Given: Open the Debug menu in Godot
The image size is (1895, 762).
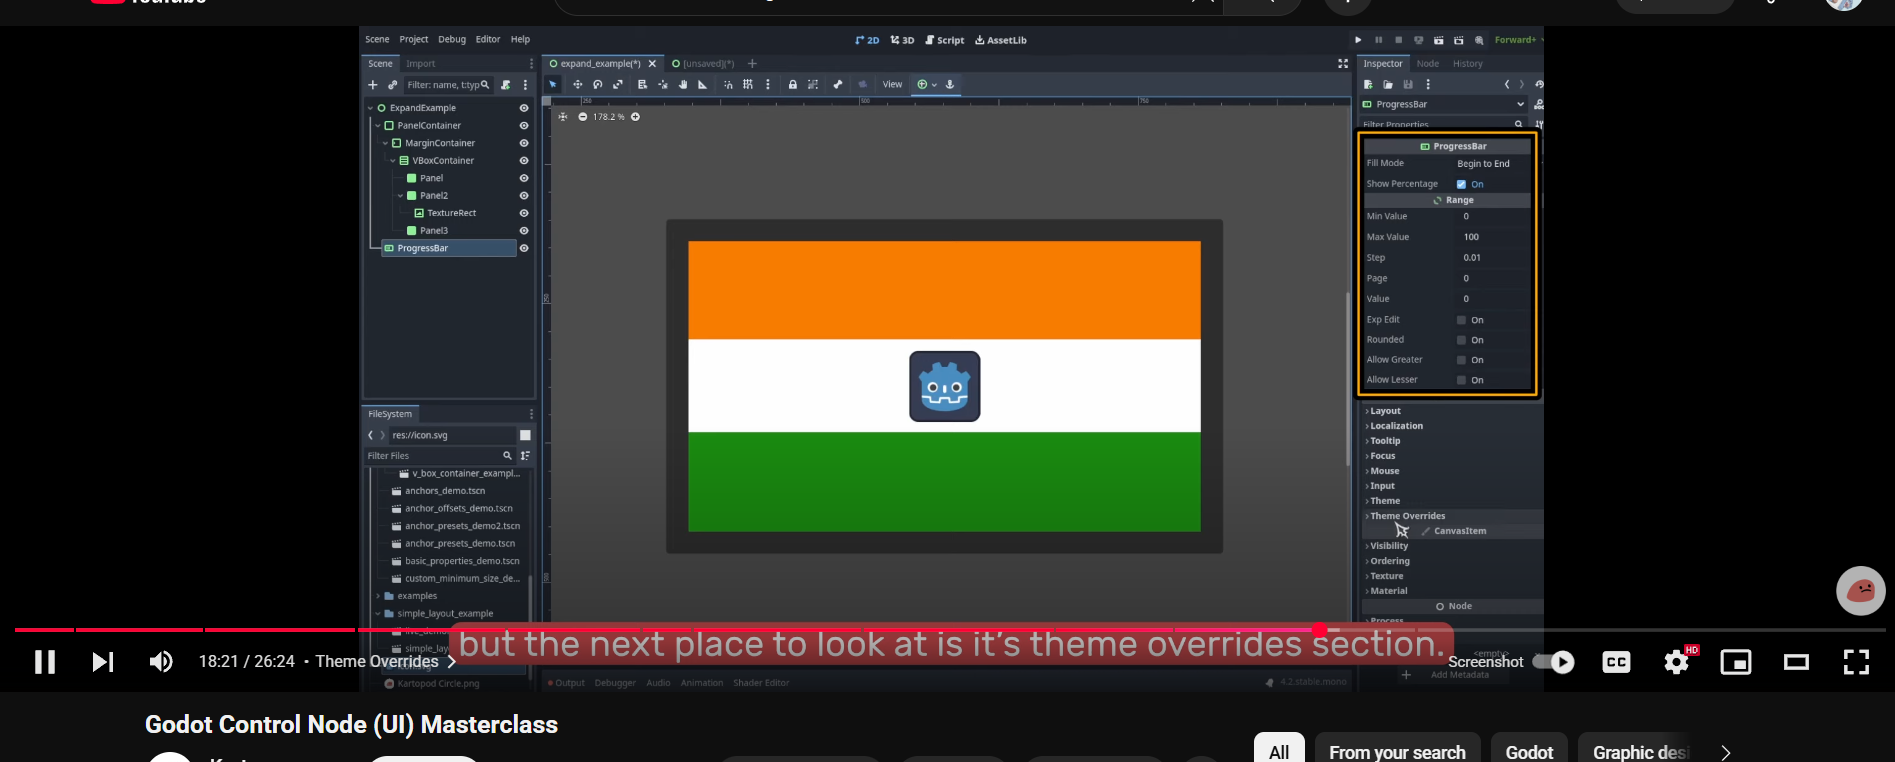Looking at the screenshot, I should pyautogui.click(x=452, y=40).
